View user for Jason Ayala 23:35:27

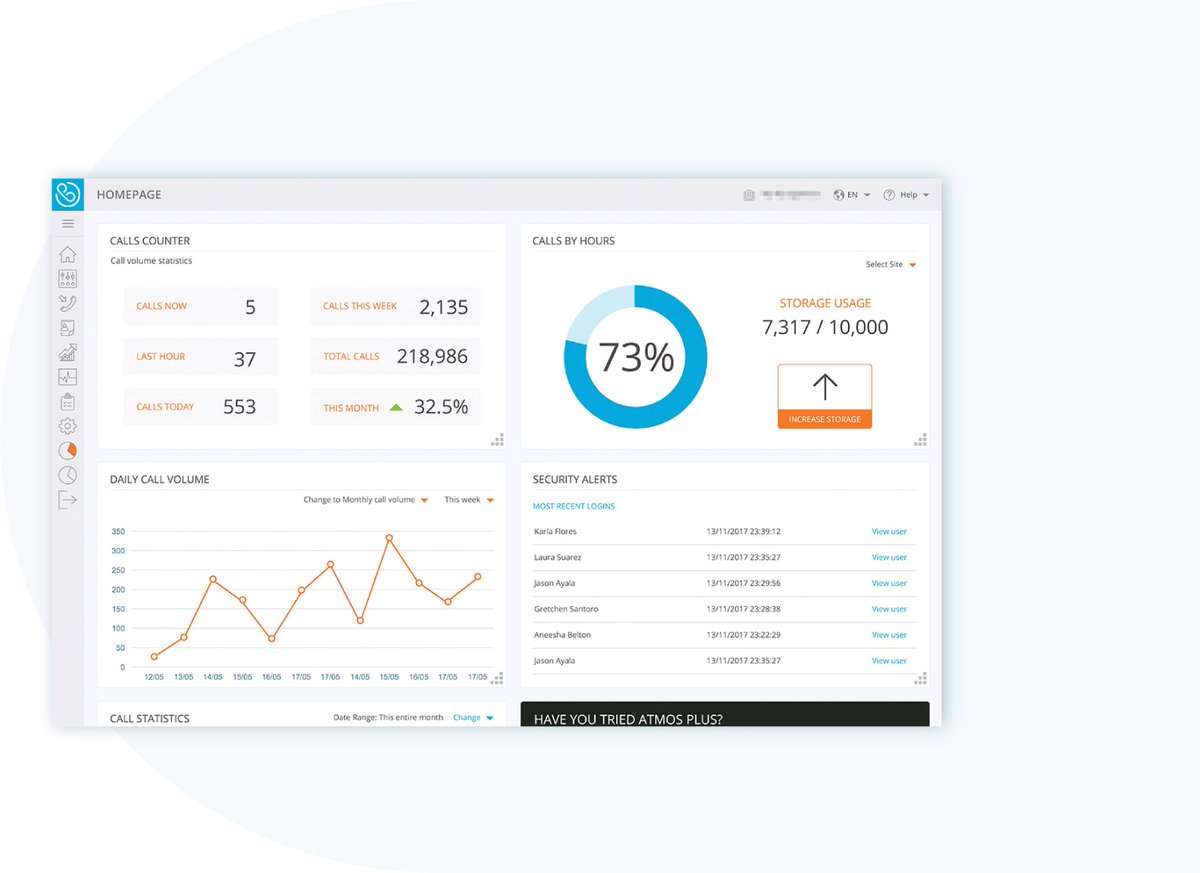[x=889, y=661]
